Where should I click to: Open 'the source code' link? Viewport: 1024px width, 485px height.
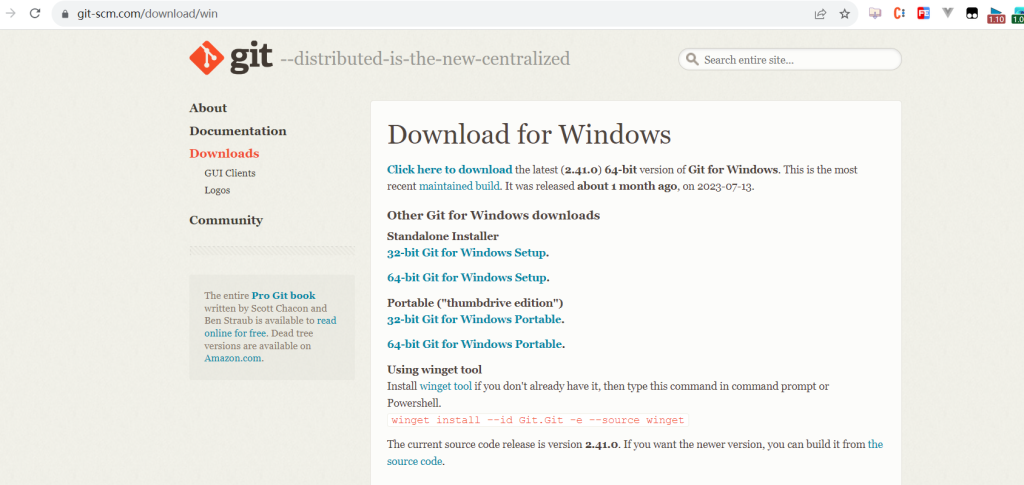point(635,453)
